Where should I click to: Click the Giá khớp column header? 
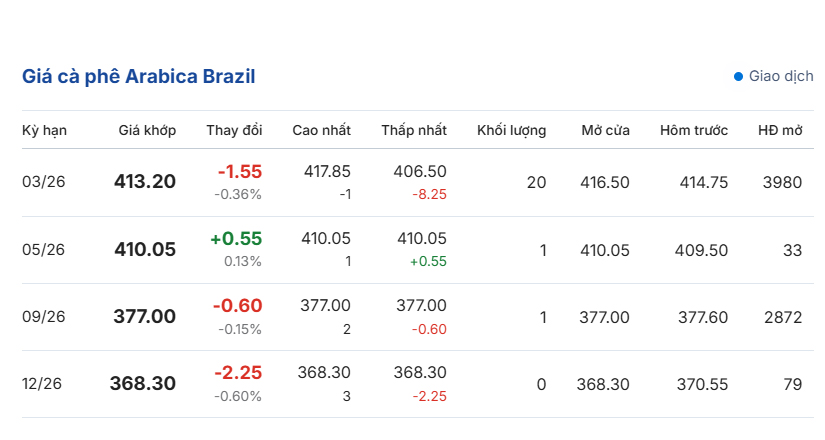147,131
